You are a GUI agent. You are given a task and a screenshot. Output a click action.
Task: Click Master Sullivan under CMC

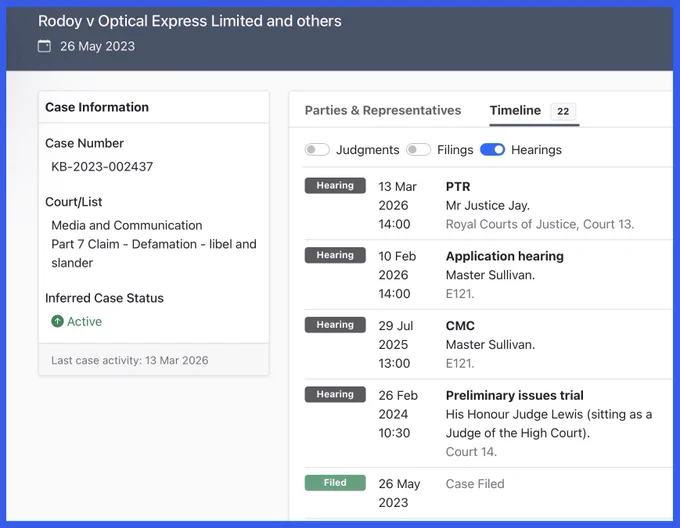[490, 345]
